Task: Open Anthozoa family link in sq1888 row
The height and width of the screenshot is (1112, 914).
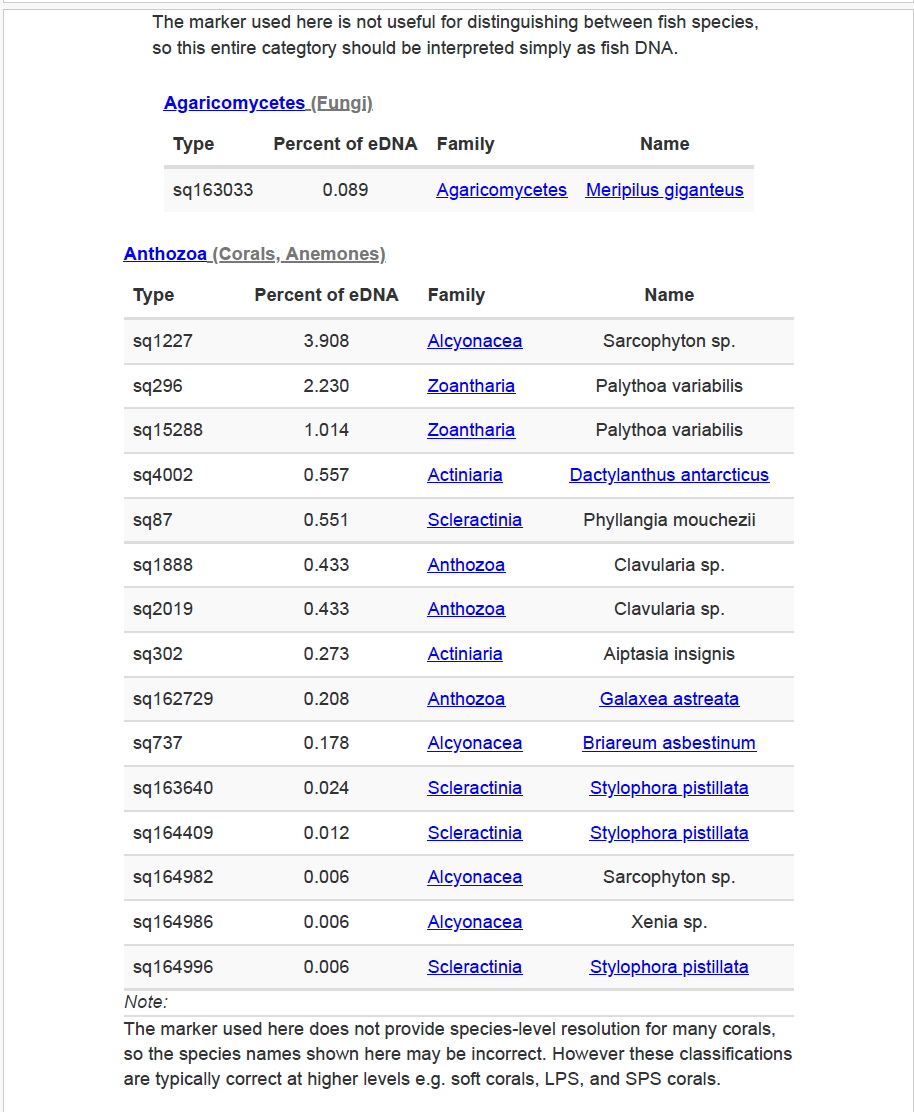Action: pos(466,565)
